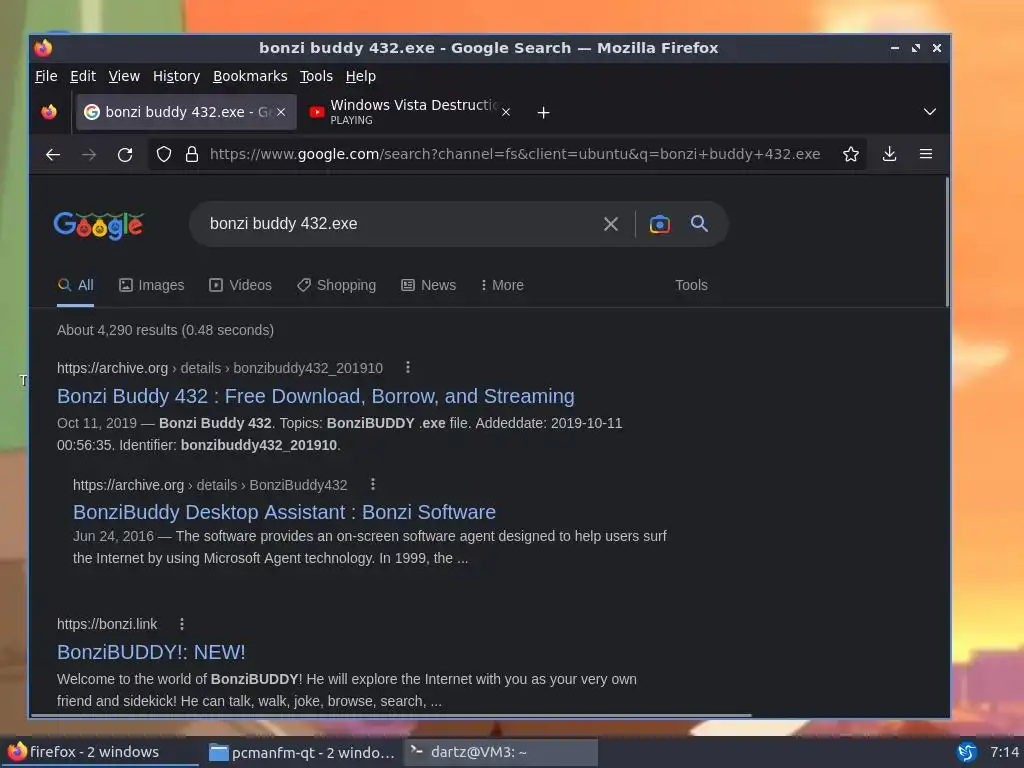The image size is (1024, 768).
Task: Click the YouTube icon on playing tab
Action: tap(317, 112)
